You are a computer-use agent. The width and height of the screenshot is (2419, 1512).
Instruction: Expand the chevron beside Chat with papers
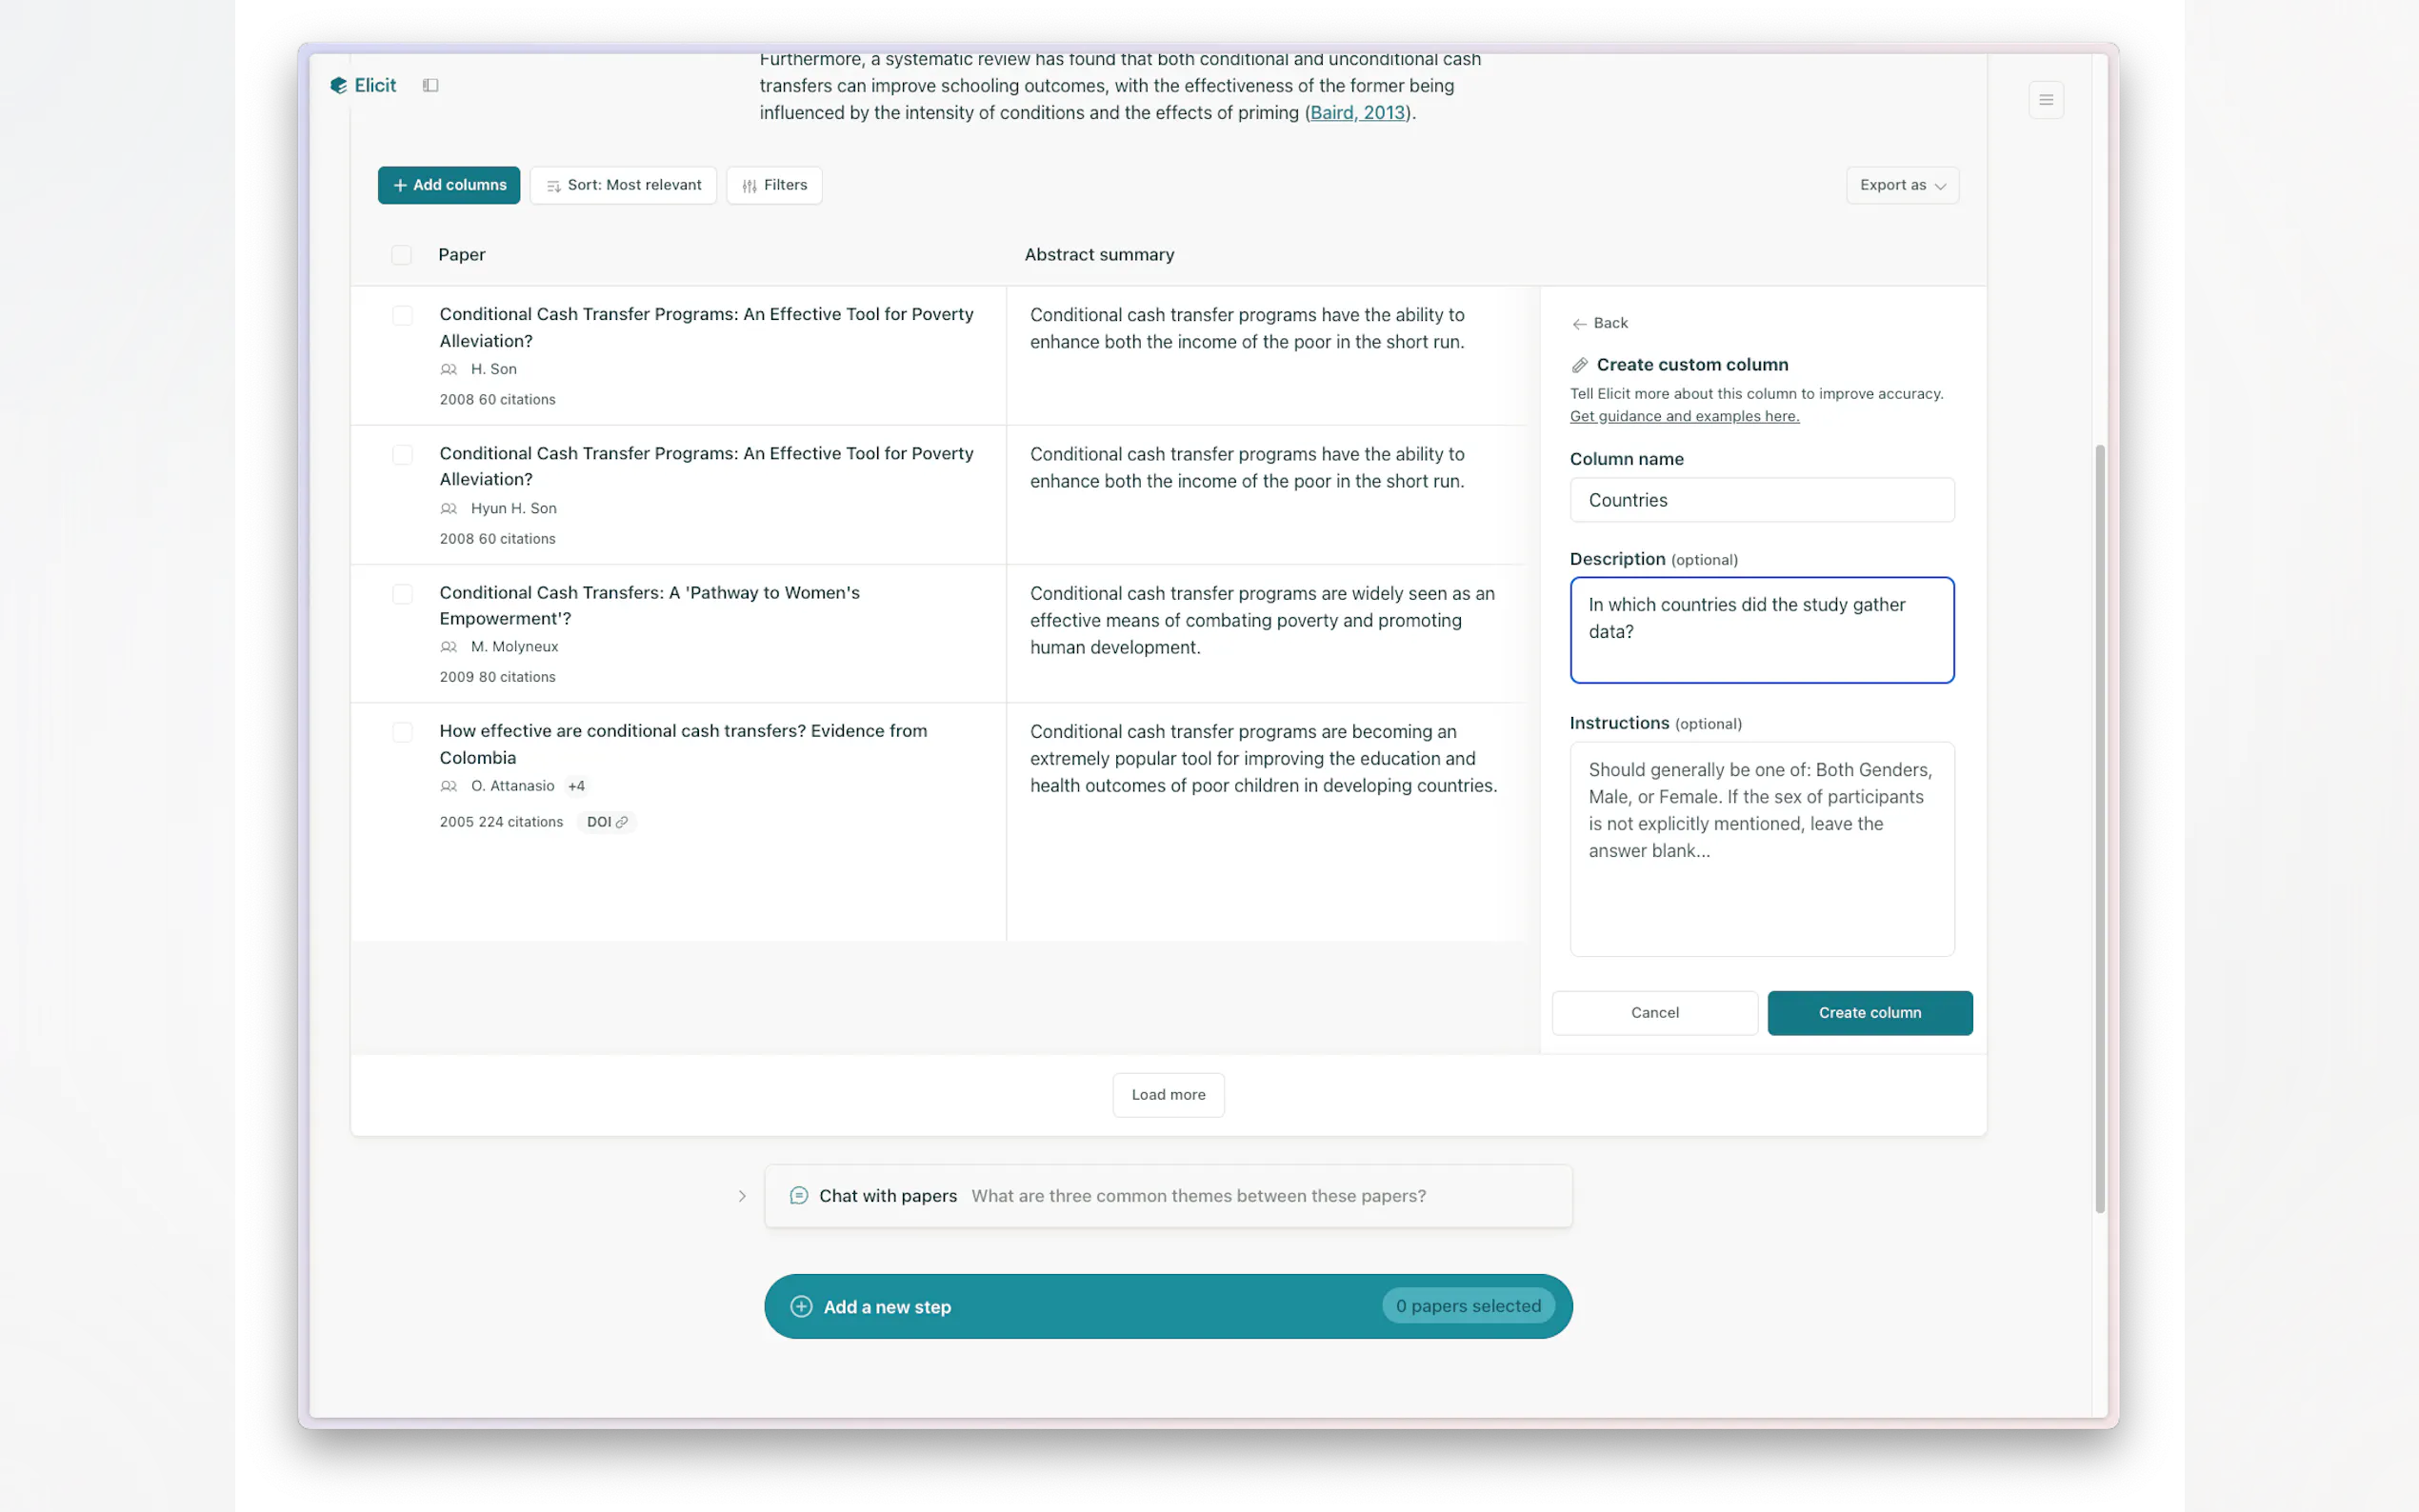point(742,1195)
